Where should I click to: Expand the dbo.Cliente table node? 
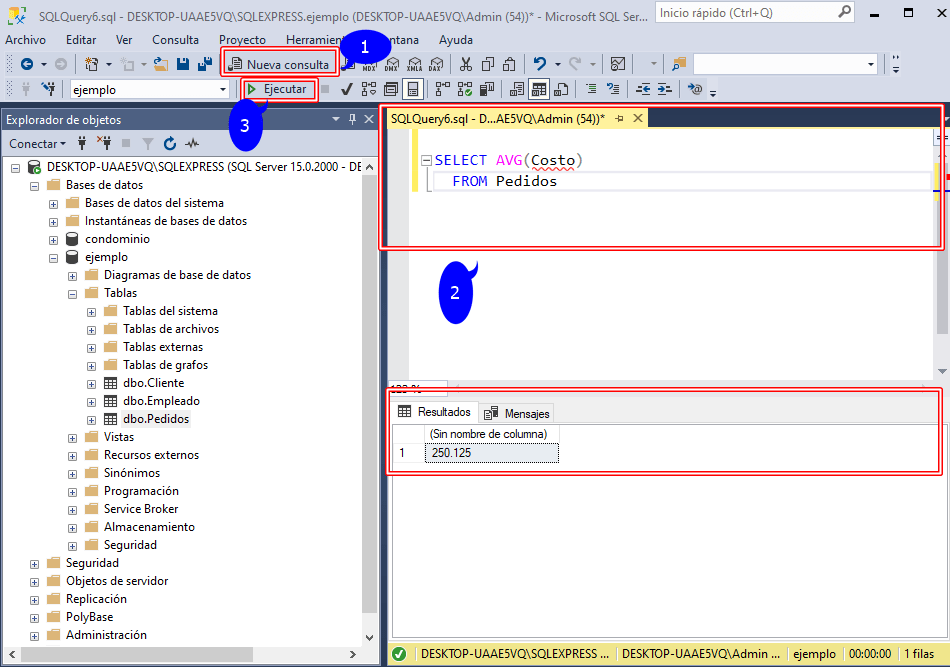(90, 382)
